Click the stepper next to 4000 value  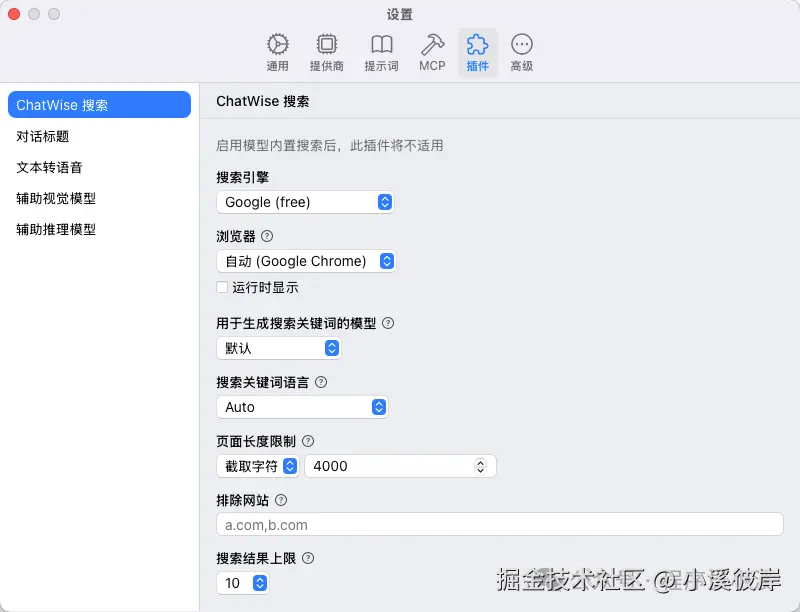[x=478, y=466]
